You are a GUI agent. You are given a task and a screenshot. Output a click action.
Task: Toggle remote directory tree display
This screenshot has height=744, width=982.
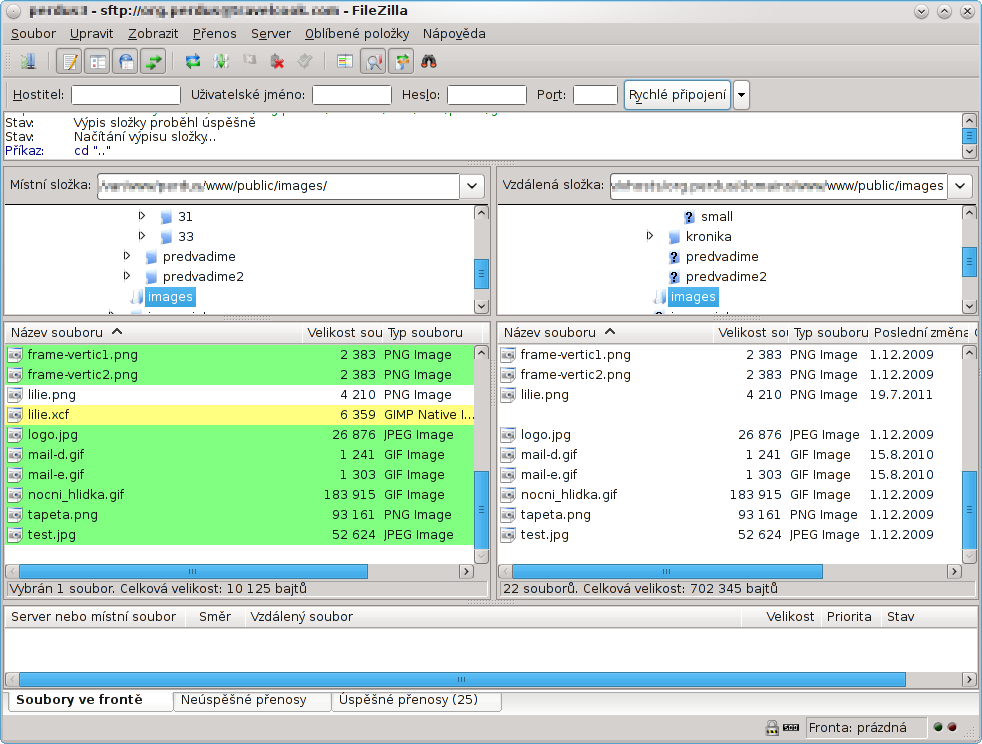click(126, 61)
